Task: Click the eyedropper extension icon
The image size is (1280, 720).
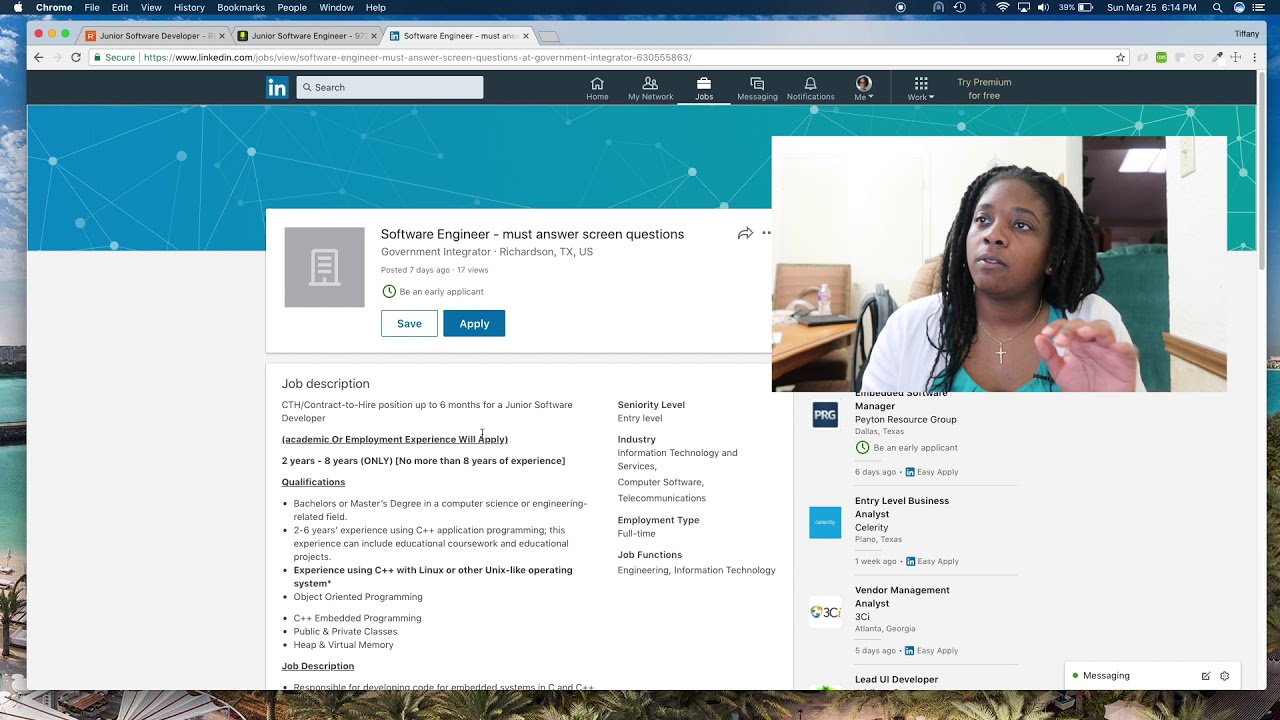Action: [1217, 57]
